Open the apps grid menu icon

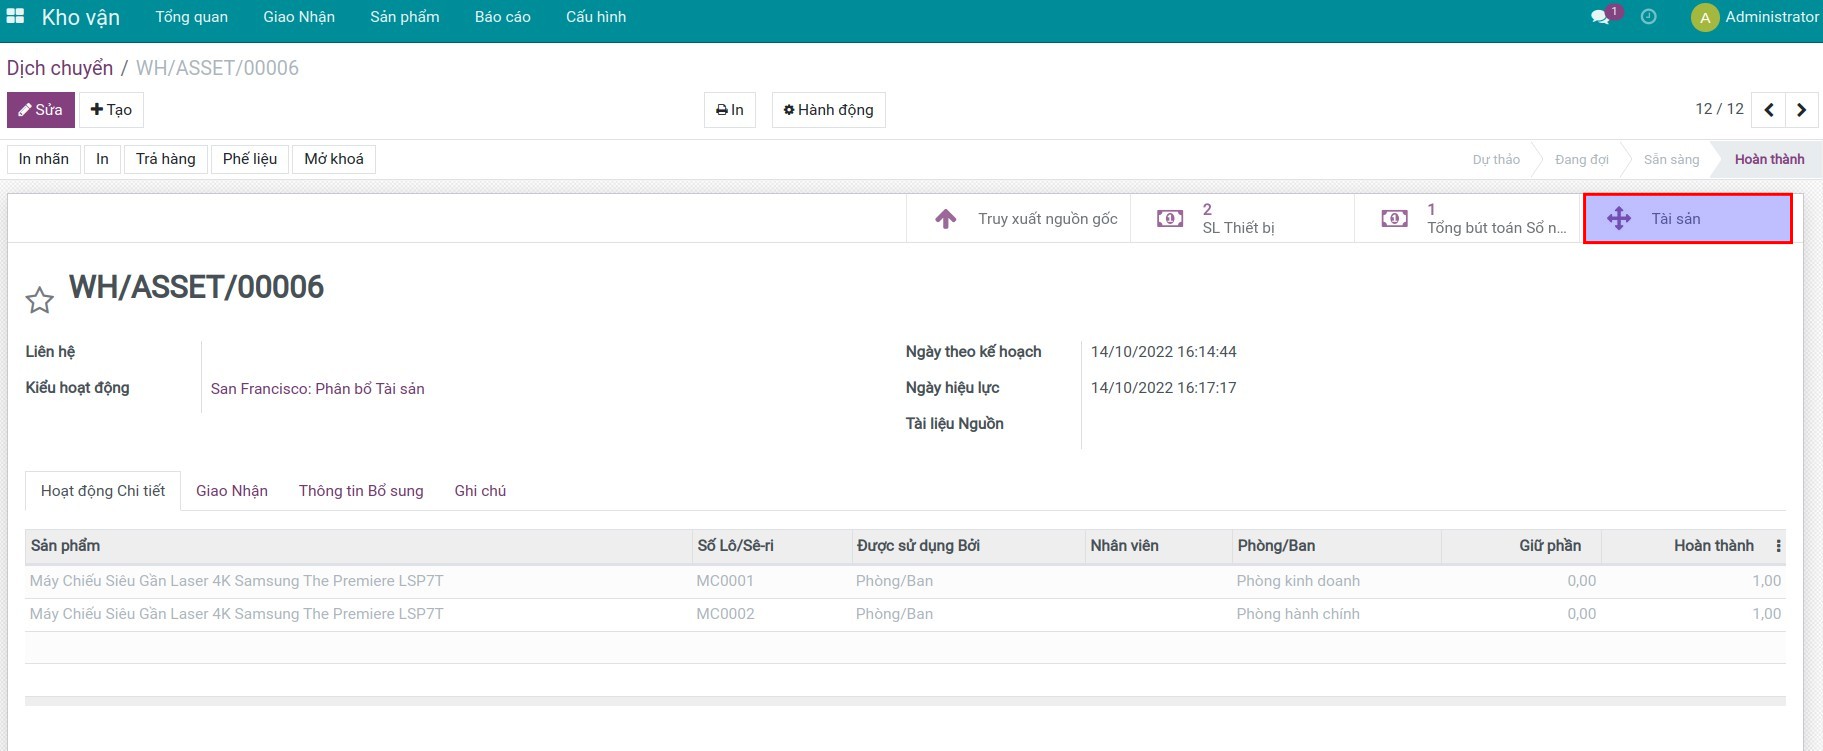click(x=15, y=17)
